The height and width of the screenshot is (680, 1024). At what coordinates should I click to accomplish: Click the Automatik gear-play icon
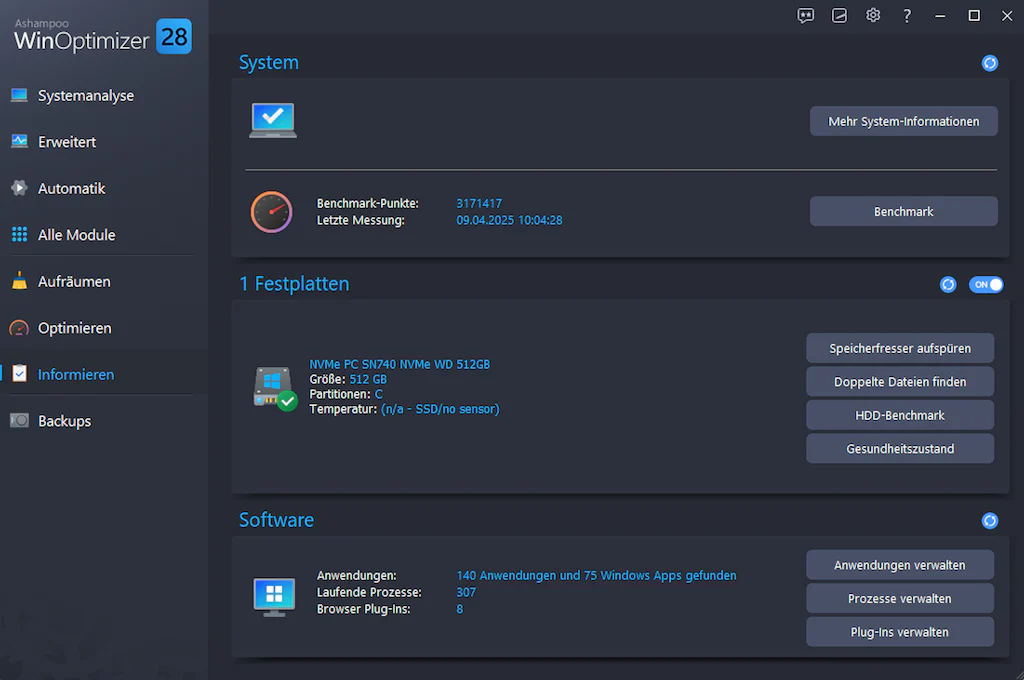[19, 188]
